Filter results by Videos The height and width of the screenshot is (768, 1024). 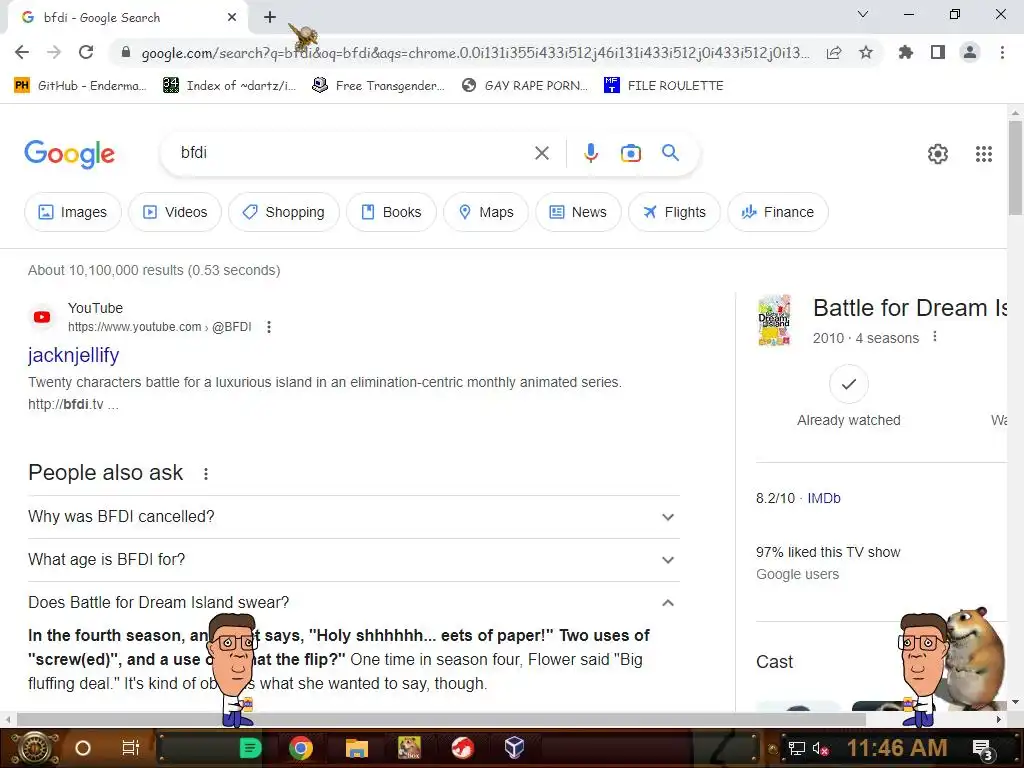[174, 212]
